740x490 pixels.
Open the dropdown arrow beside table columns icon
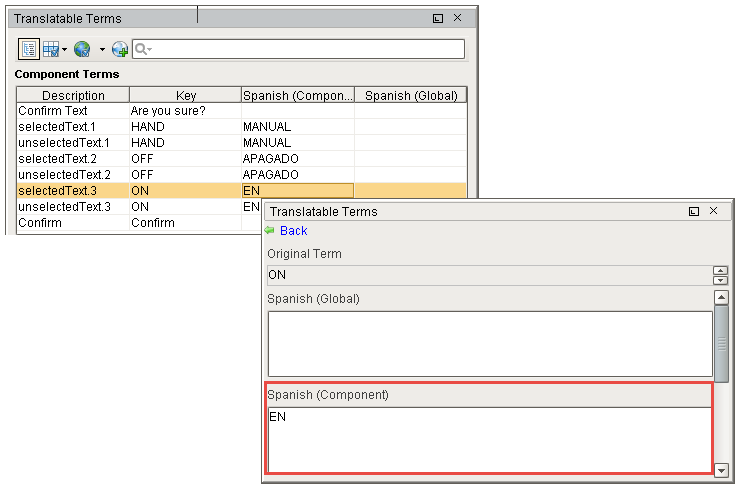(64, 49)
